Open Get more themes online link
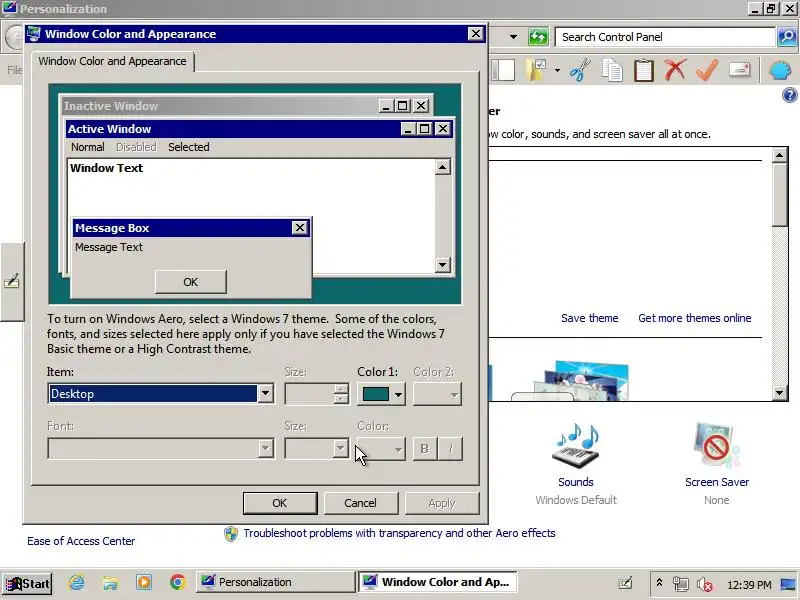The width and height of the screenshot is (800, 600). [x=694, y=318]
